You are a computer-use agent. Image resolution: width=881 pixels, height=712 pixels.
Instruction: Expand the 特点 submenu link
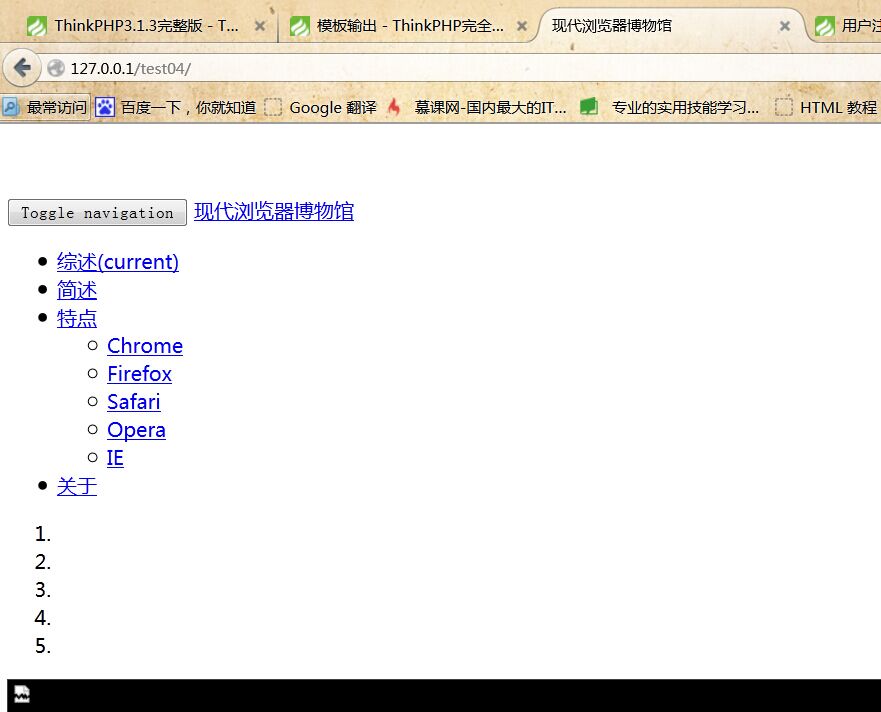(77, 318)
